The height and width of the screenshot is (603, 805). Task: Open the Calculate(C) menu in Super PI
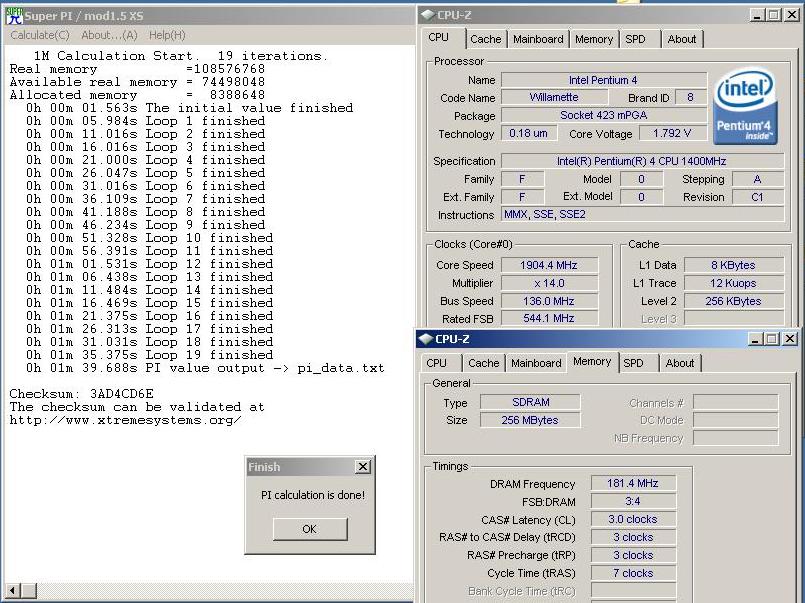pos(40,35)
